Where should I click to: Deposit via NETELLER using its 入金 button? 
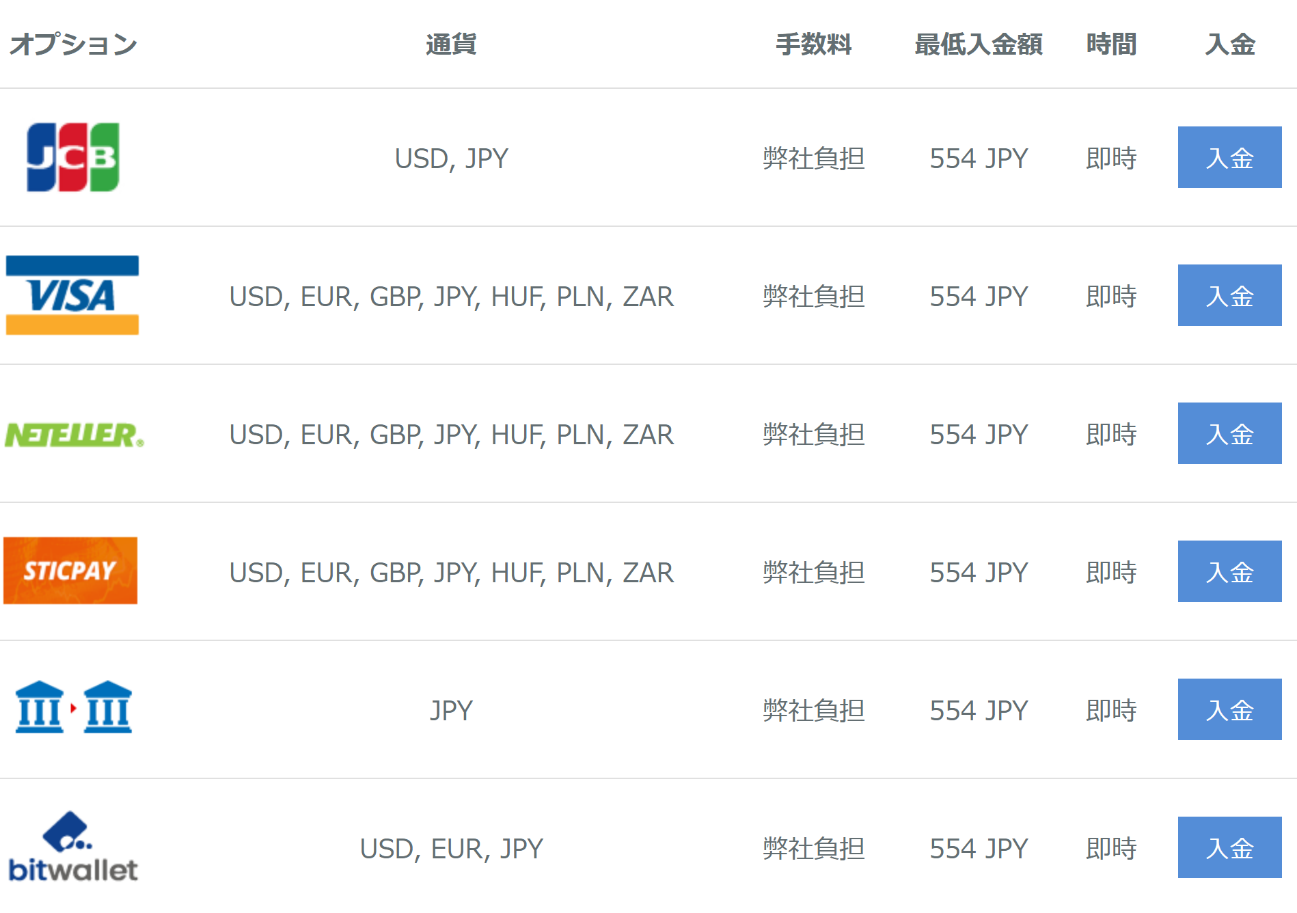1229,433
